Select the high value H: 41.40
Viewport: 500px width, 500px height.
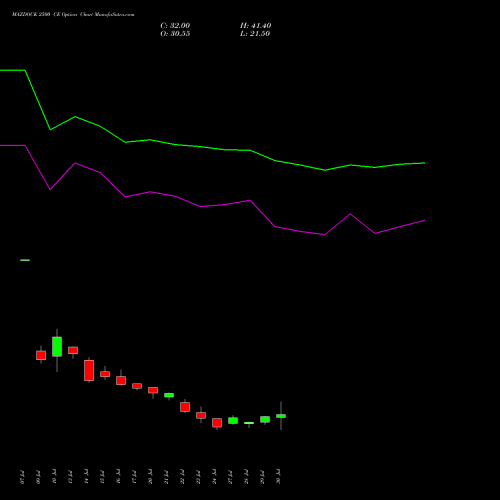tap(255, 26)
